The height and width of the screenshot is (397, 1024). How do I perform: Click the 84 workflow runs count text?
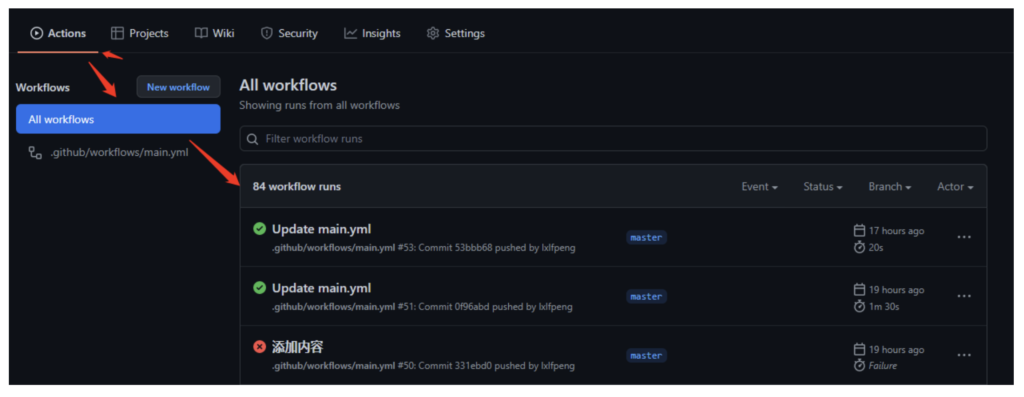point(297,187)
